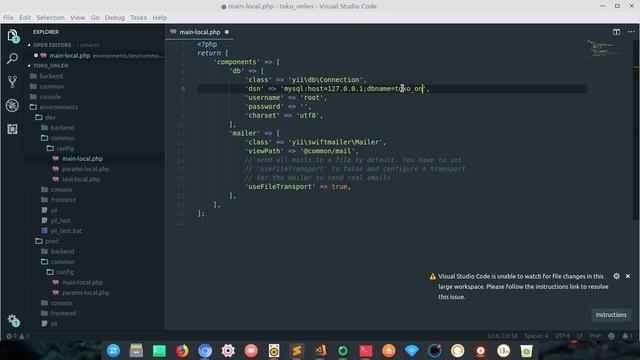640x360 pixels.
Task: Collapse the TOKO_ONLEN workspace section
Action: tap(51, 66)
